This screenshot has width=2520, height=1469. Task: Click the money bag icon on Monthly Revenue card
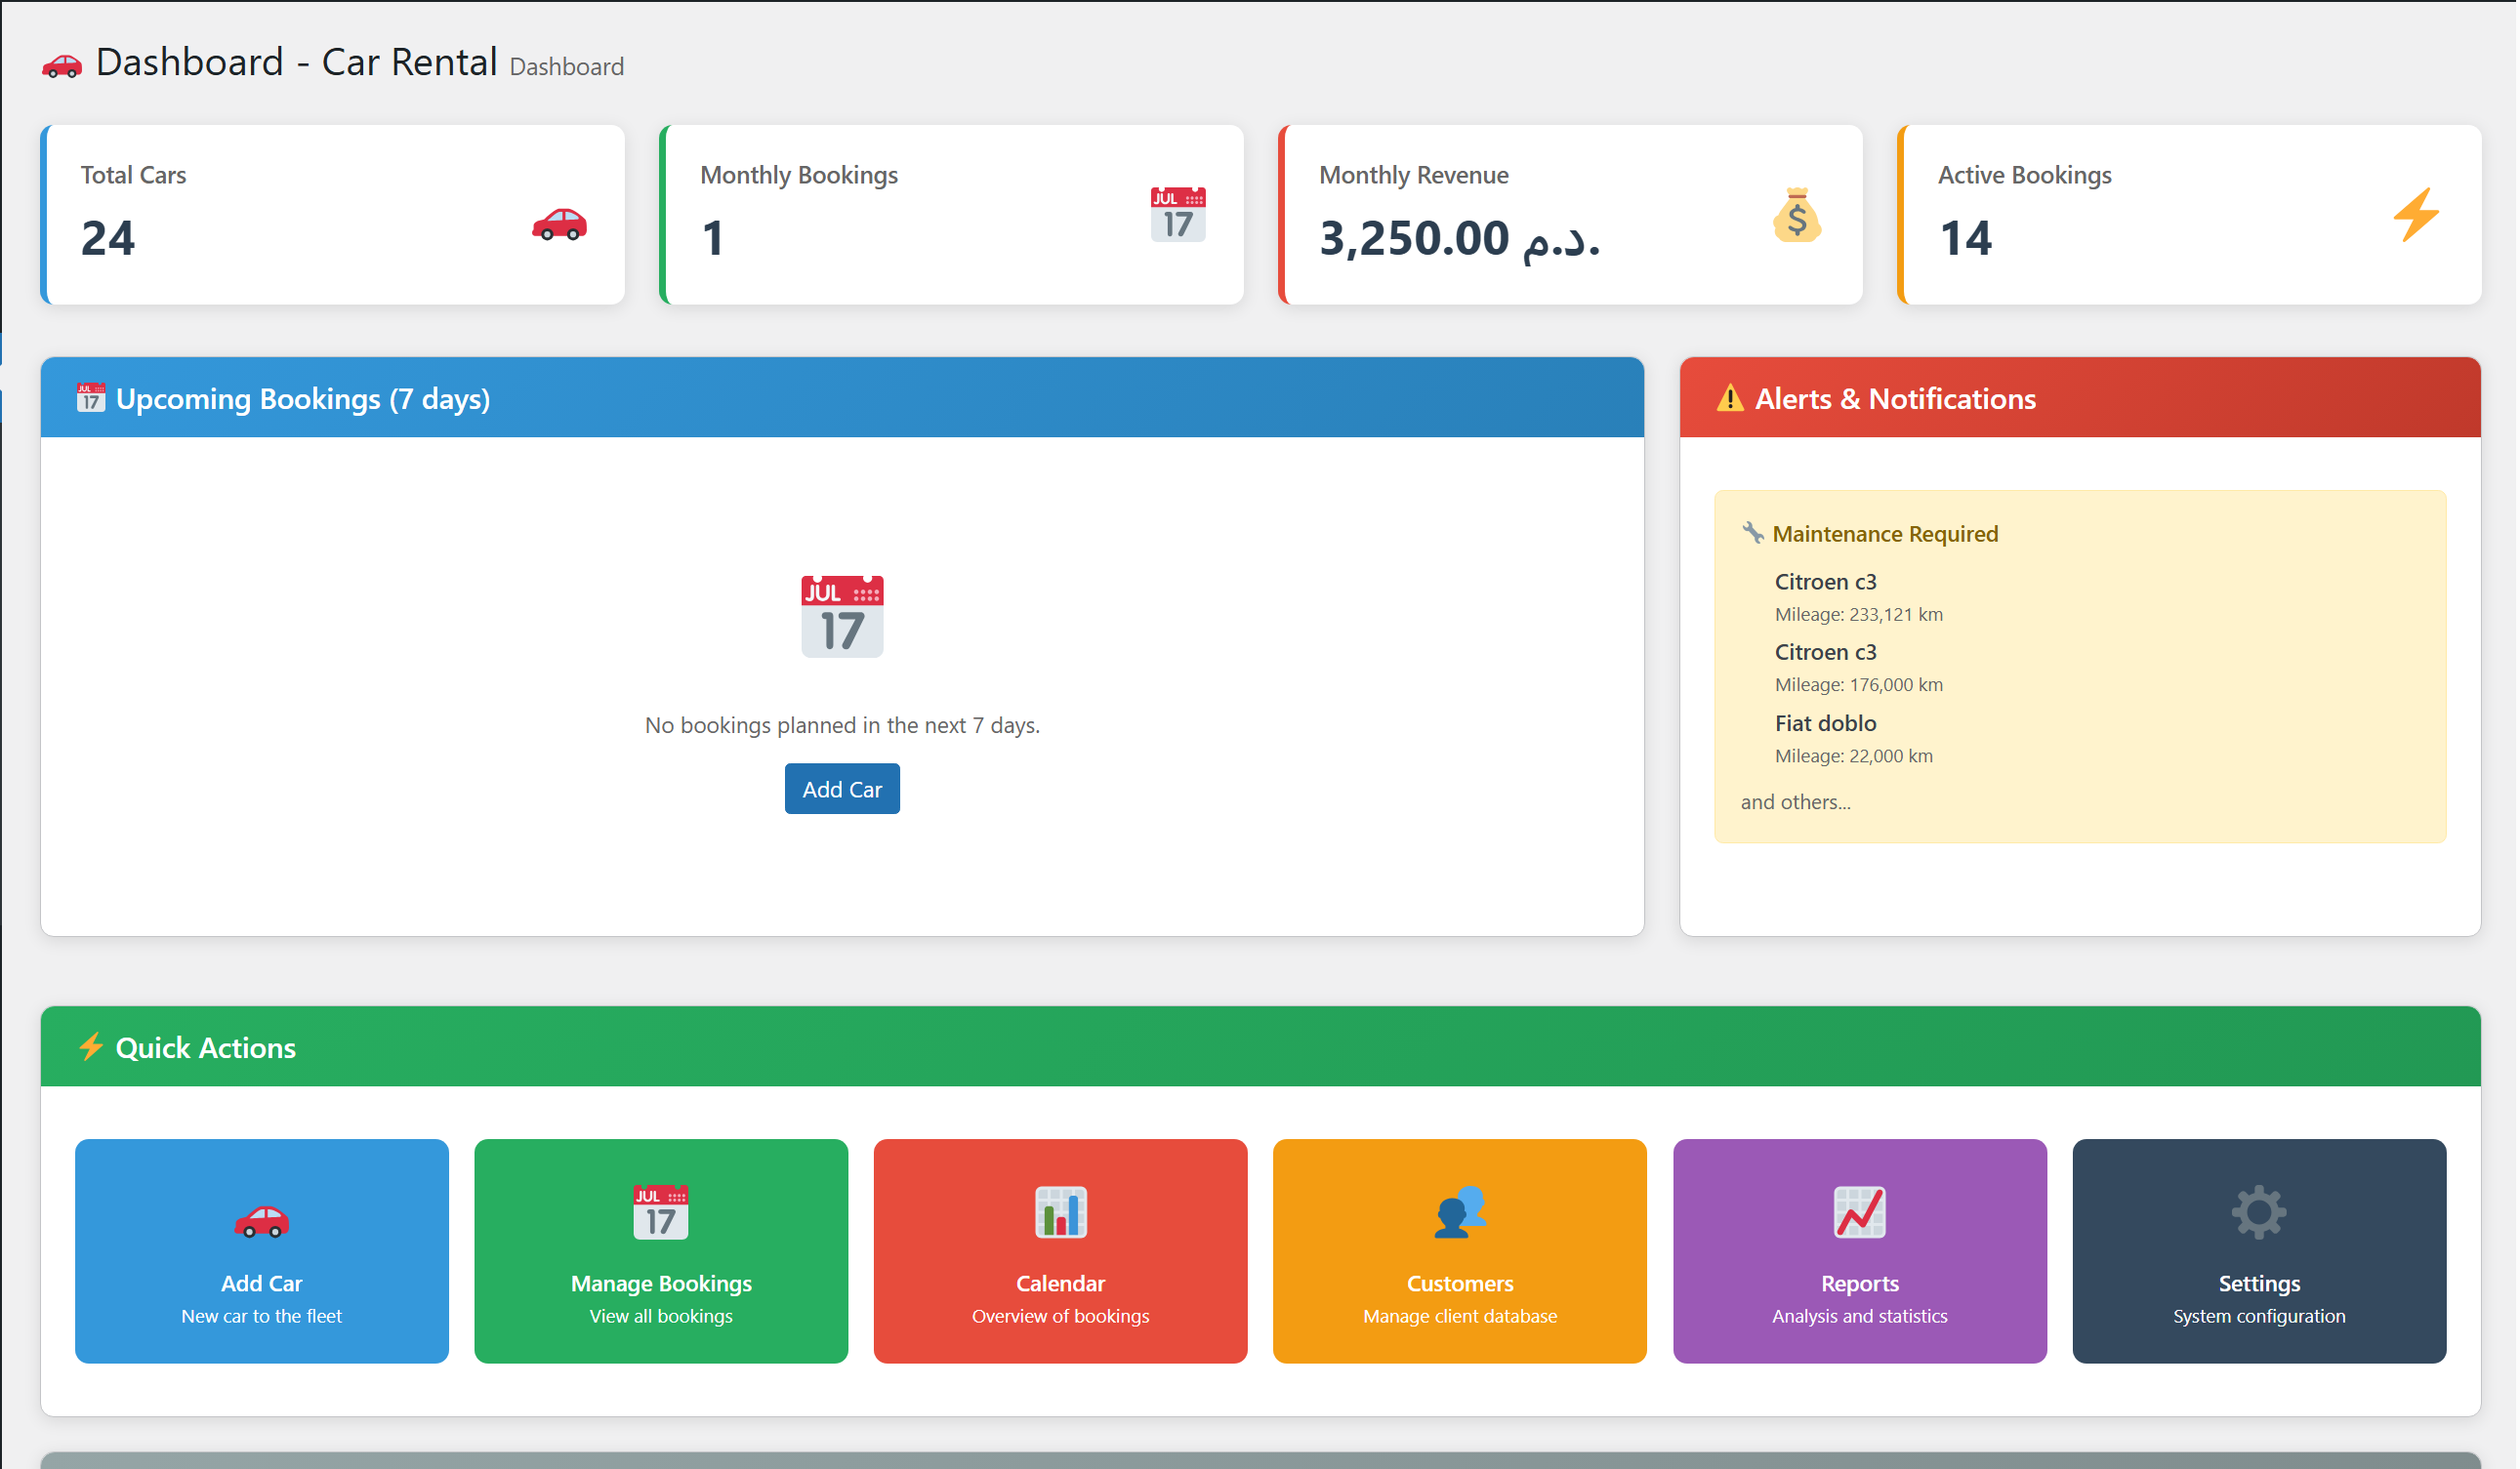tap(1797, 216)
